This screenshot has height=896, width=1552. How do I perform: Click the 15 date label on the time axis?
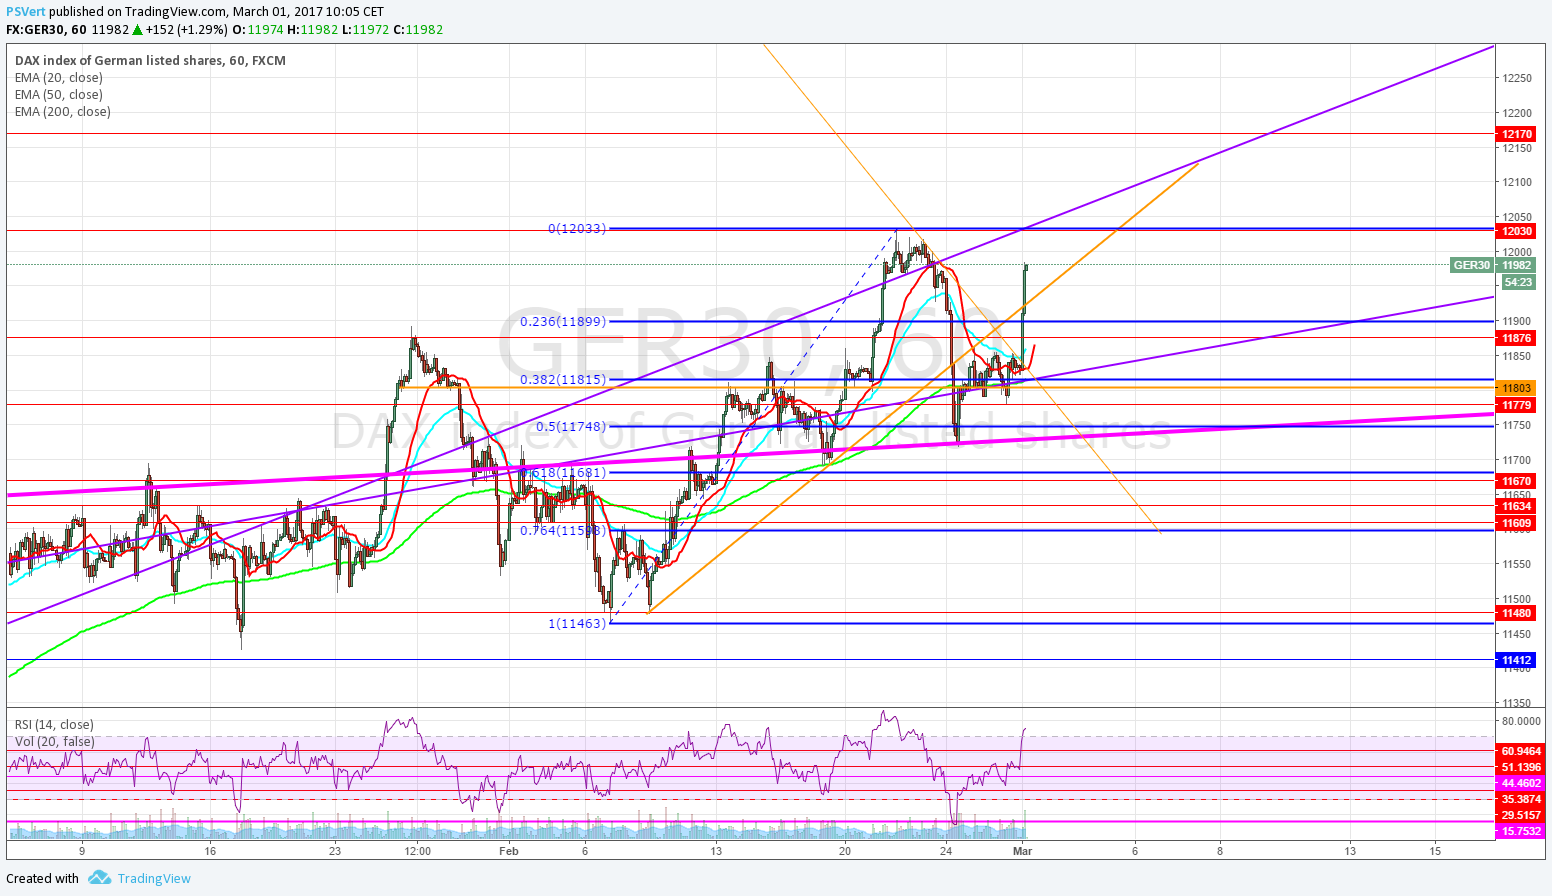[1435, 851]
